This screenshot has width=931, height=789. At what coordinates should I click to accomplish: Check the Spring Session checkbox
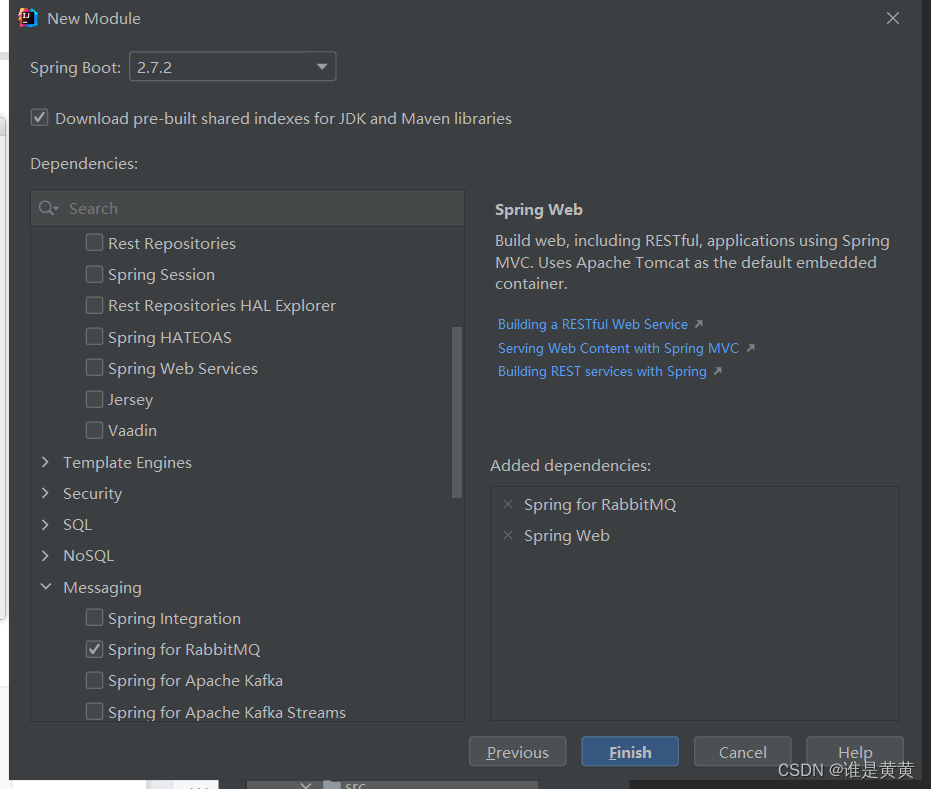point(94,274)
